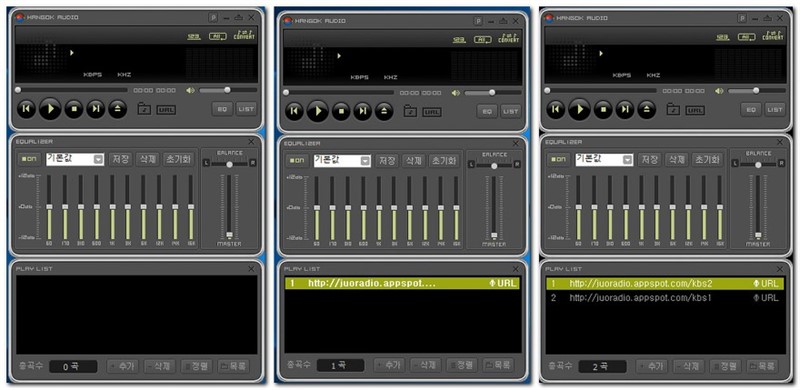The height and width of the screenshot is (390, 800).
Task: Toggle EQ panel in the empty-playlist player
Action: 222,109
